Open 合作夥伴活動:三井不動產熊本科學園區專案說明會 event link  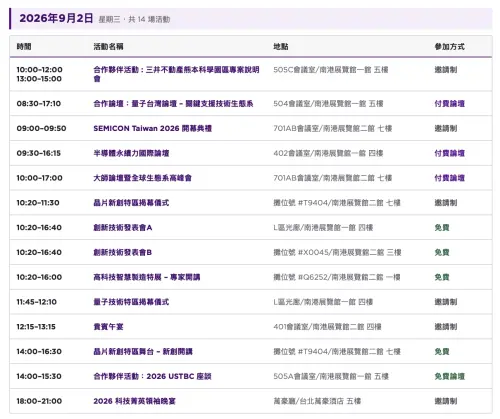176,74
